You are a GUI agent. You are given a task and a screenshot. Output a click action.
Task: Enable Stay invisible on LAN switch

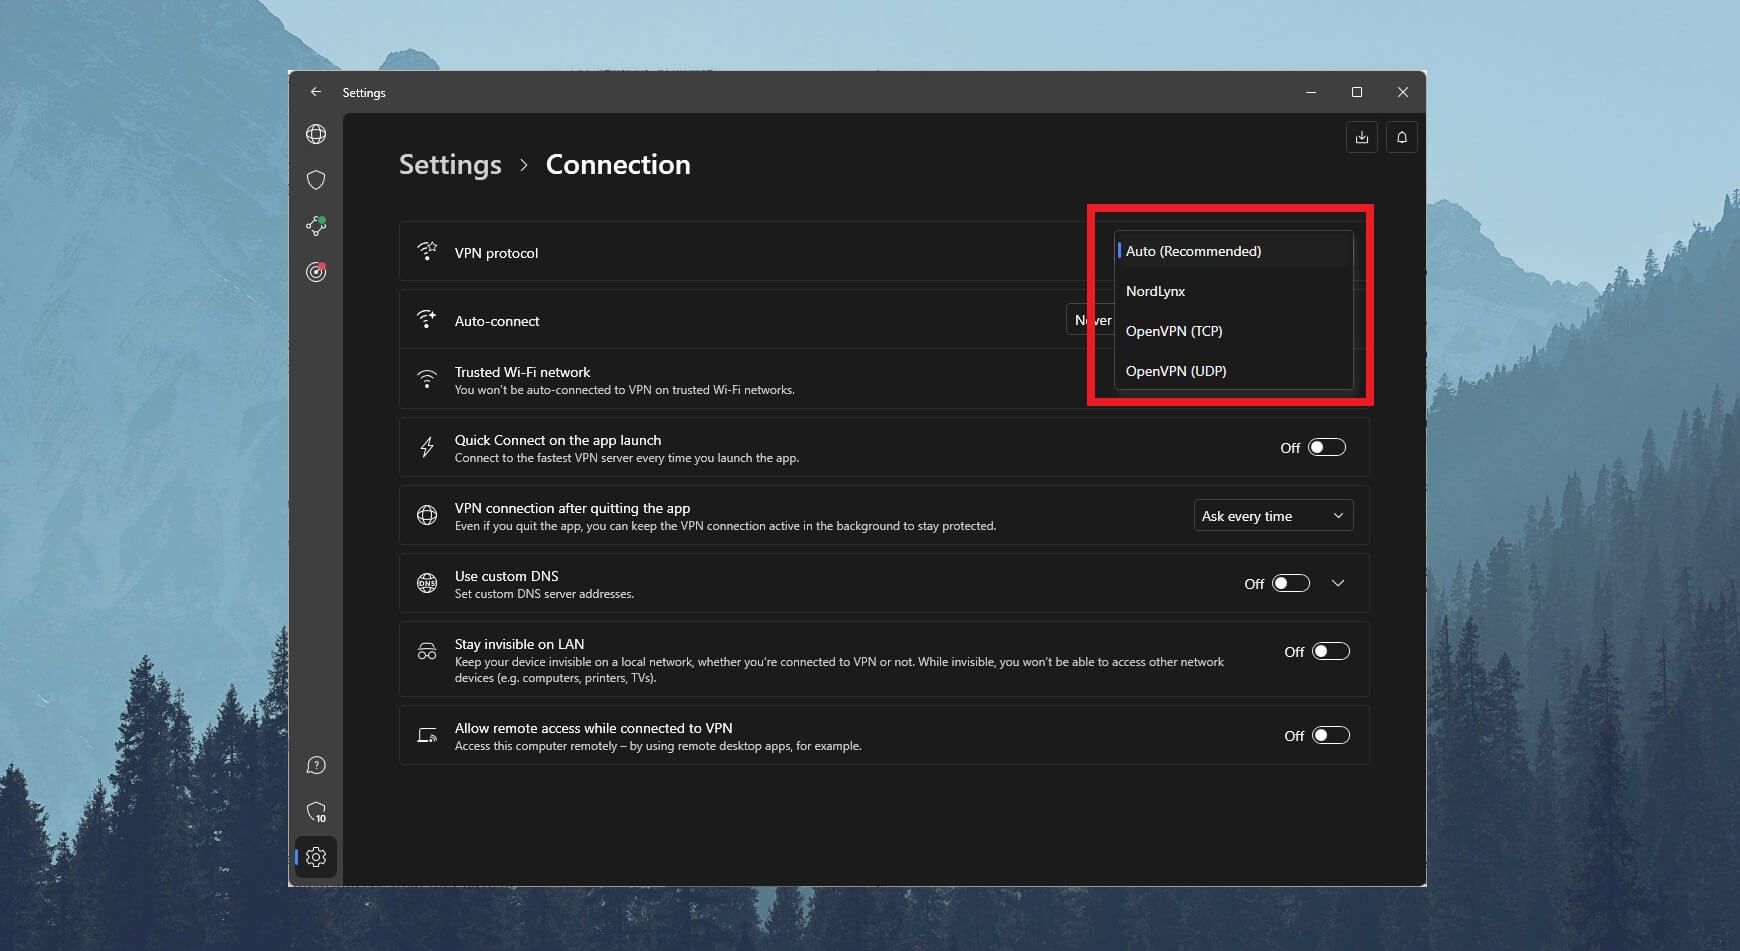[x=1331, y=651]
